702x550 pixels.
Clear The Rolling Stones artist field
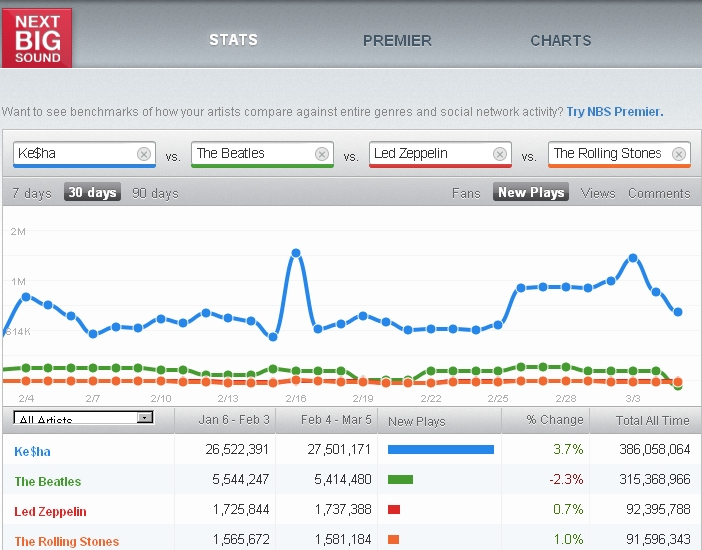coord(679,154)
